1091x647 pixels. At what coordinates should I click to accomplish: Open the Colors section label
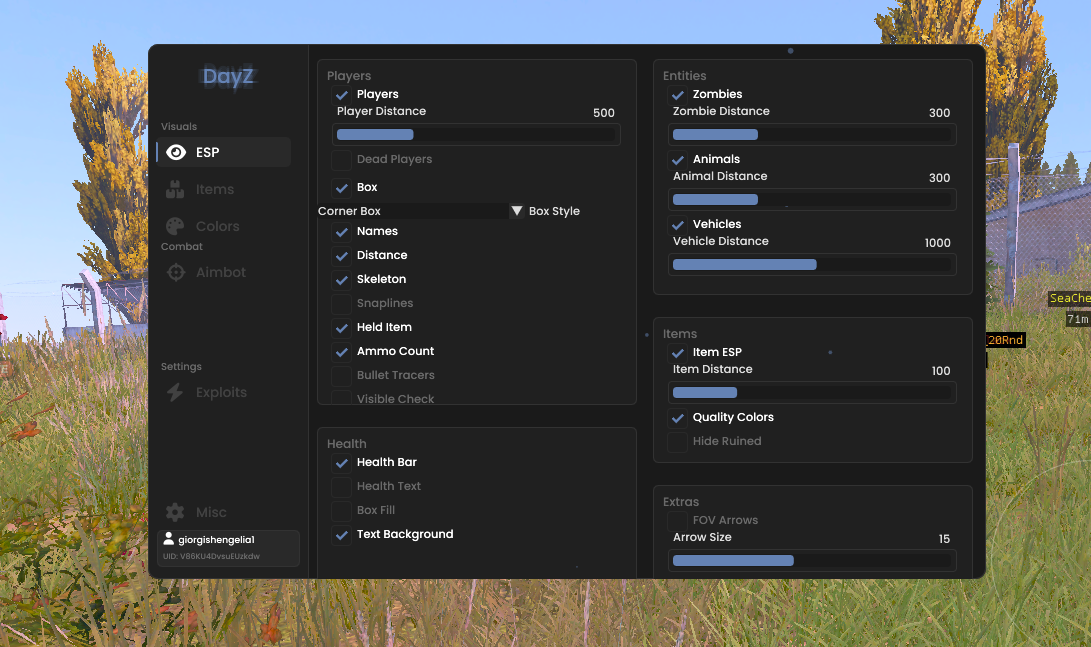click(218, 226)
